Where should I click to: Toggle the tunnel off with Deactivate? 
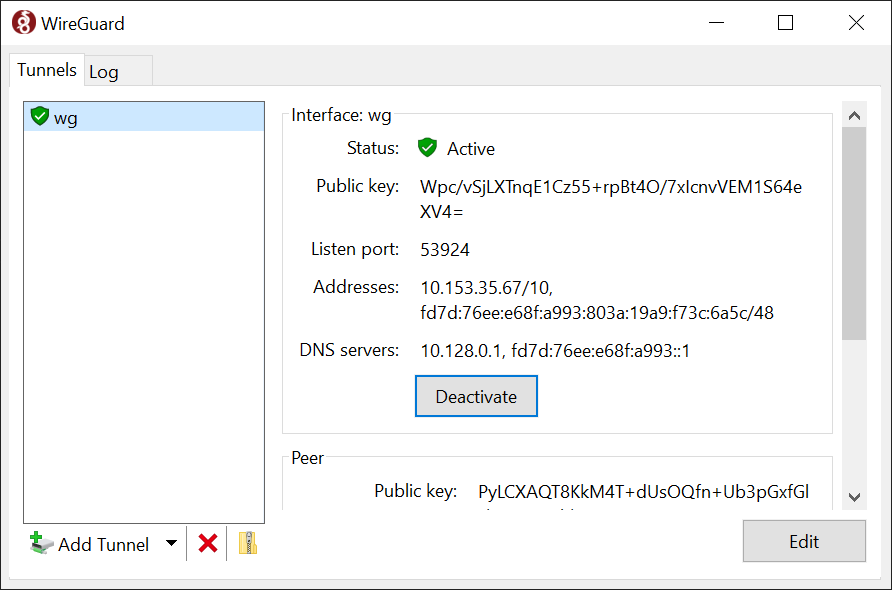pyautogui.click(x=476, y=396)
